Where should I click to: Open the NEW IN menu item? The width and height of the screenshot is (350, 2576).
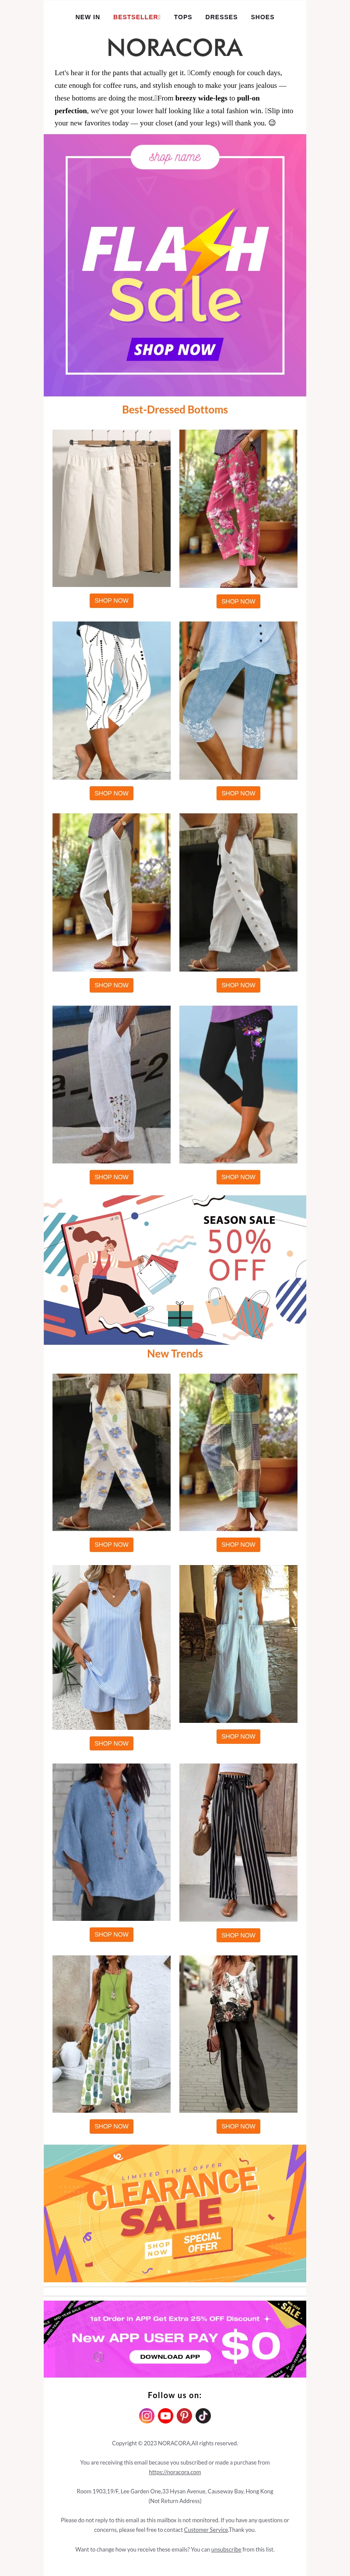tap(88, 17)
